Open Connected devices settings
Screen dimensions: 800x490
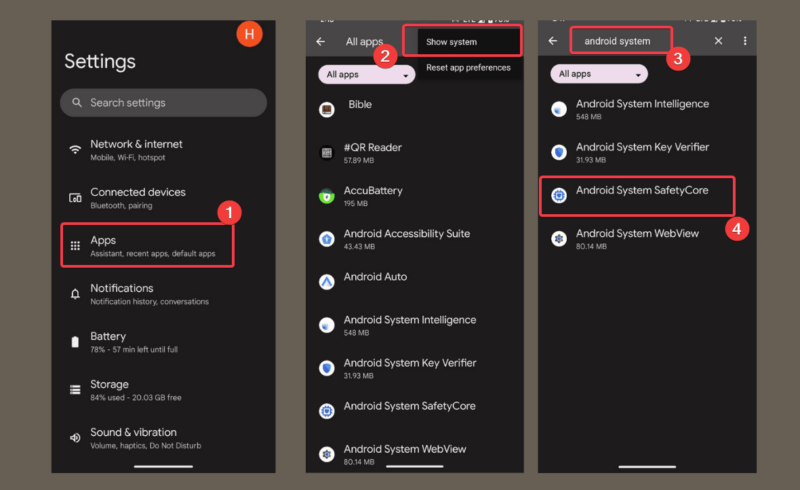click(x=163, y=198)
